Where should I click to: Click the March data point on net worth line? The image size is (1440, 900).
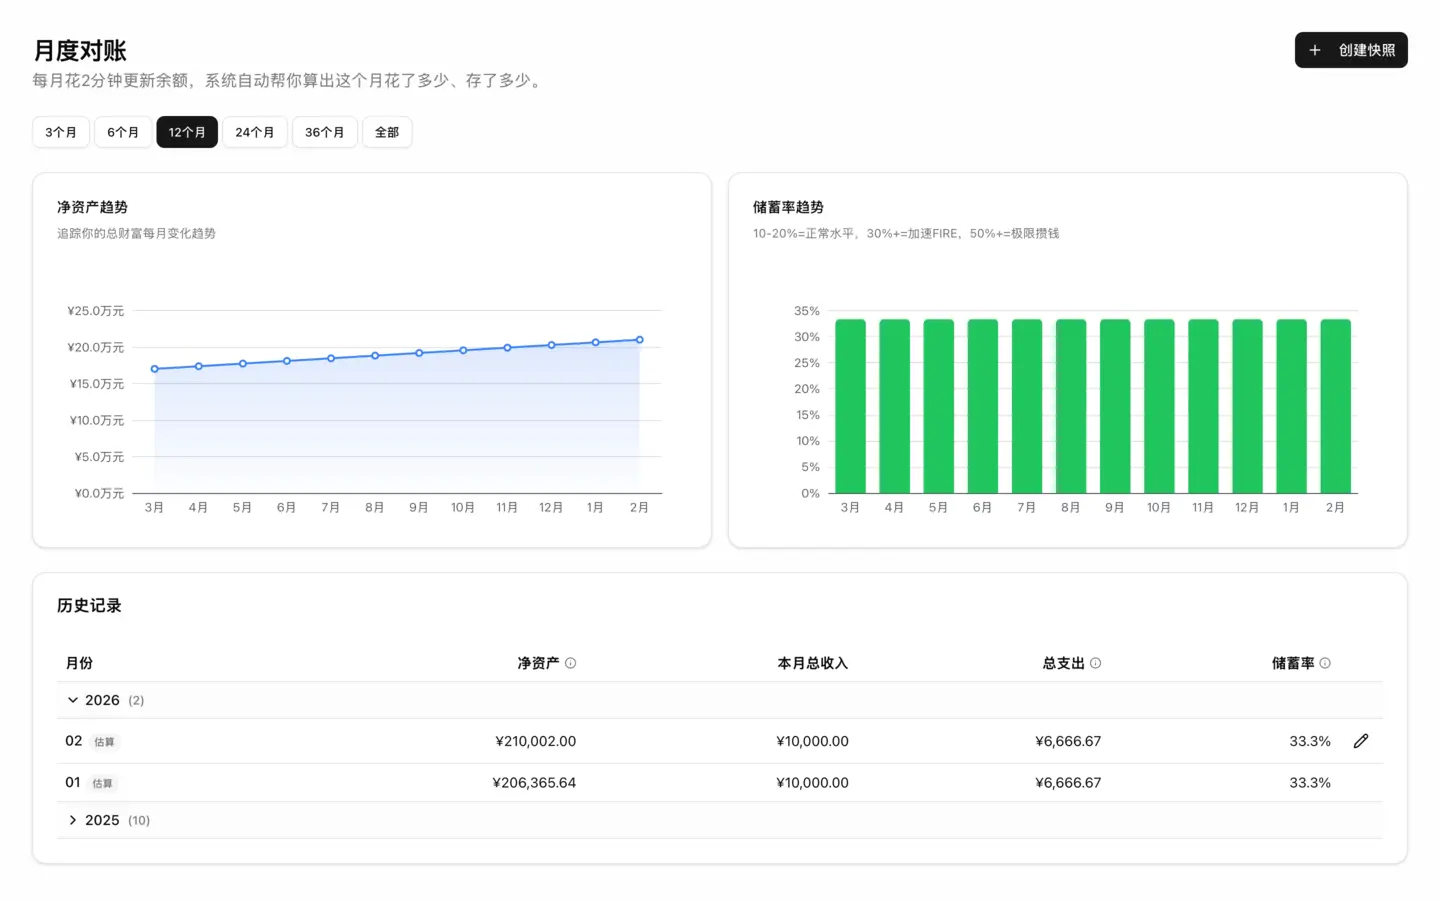155,369
